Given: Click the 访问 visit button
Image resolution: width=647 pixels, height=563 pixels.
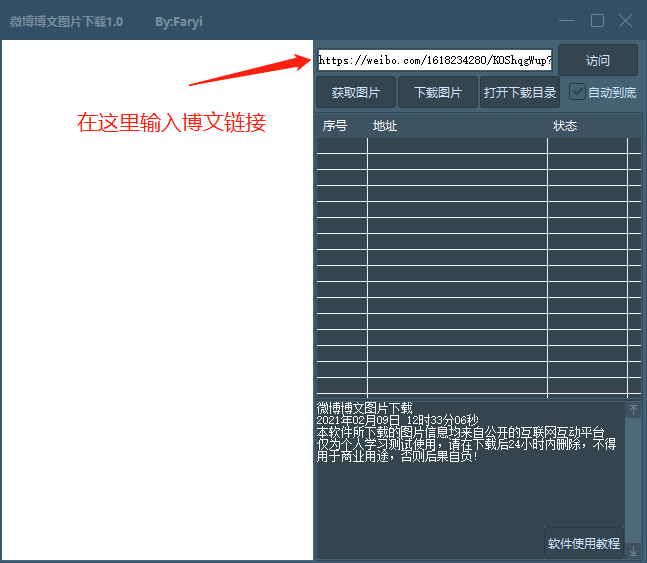Looking at the screenshot, I should pyautogui.click(x=598, y=60).
